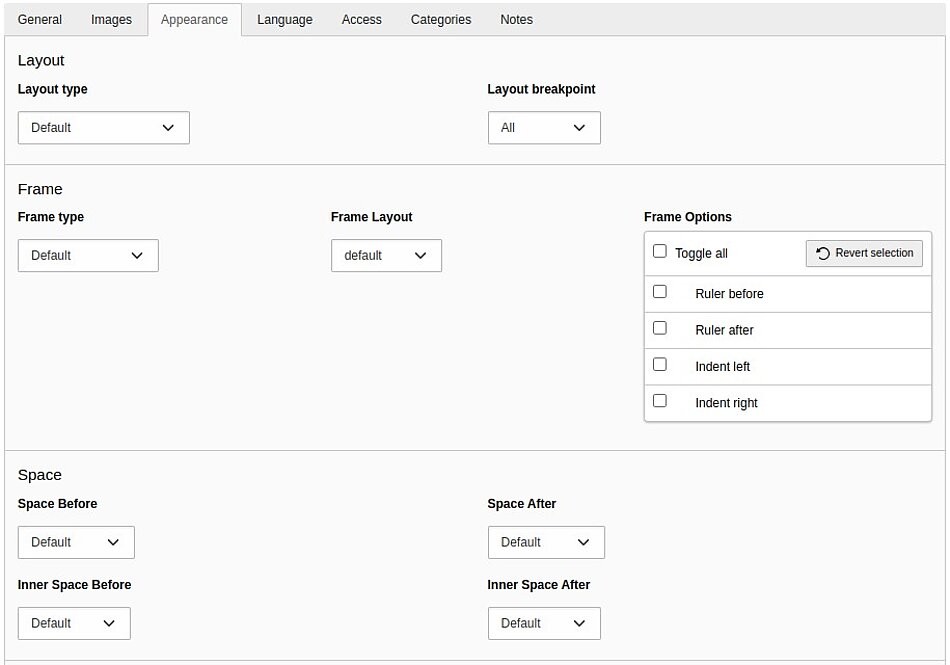Image resolution: width=950 pixels, height=665 pixels.
Task: Enable the Toggle all checkbox
Action: (660, 252)
